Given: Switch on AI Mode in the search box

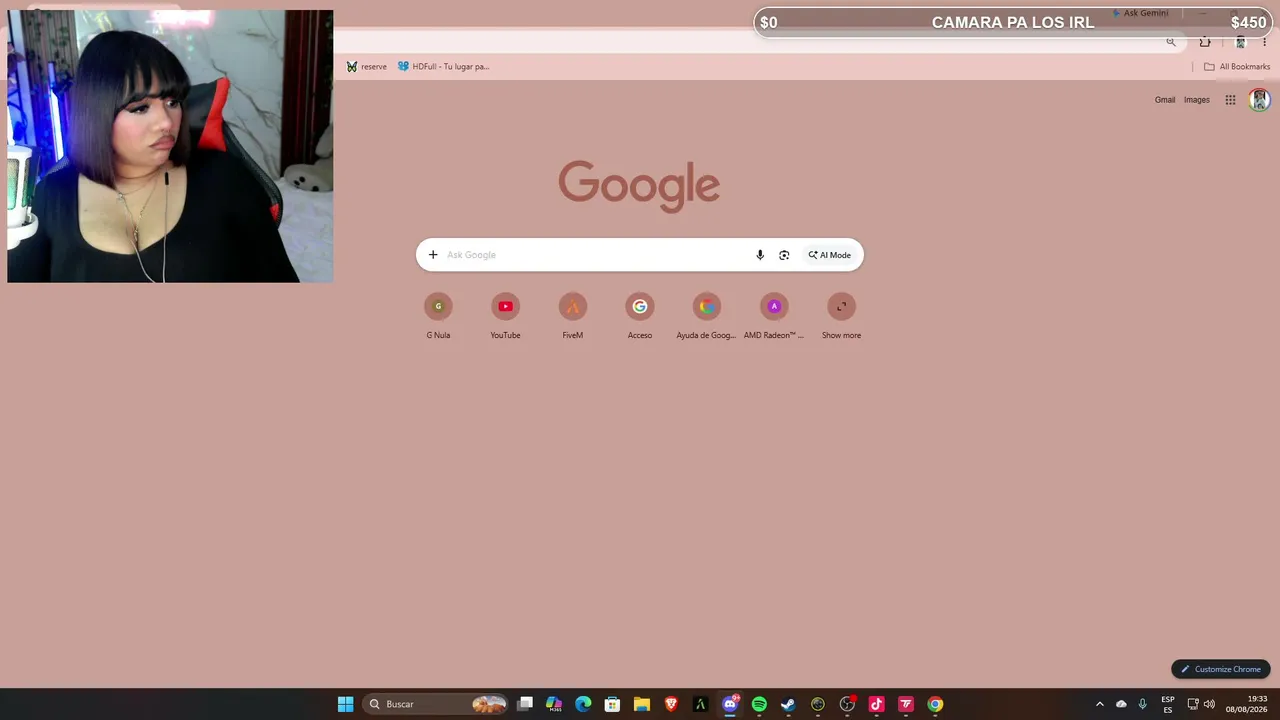Looking at the screenshot, I should pyautogui.click(x=830, y=255).
